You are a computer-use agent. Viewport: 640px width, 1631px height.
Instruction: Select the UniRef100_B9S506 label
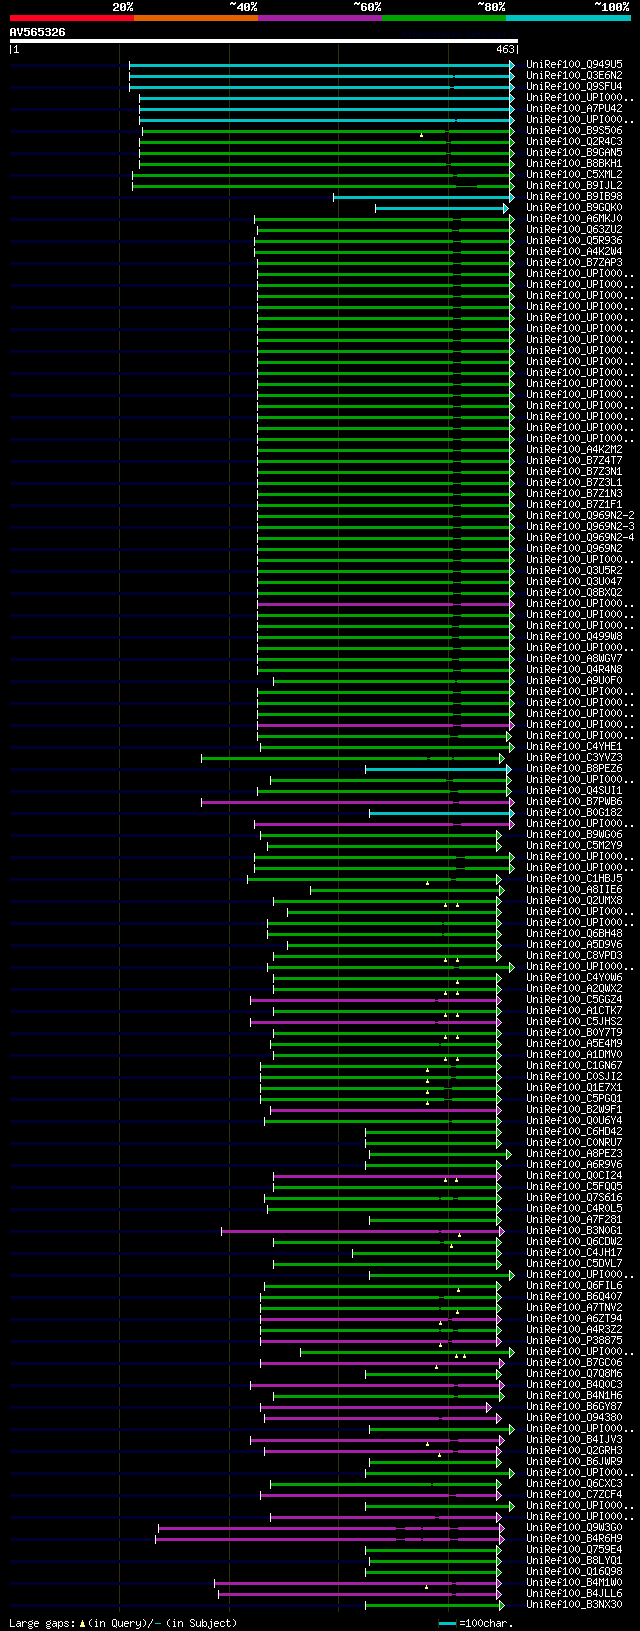574,130
